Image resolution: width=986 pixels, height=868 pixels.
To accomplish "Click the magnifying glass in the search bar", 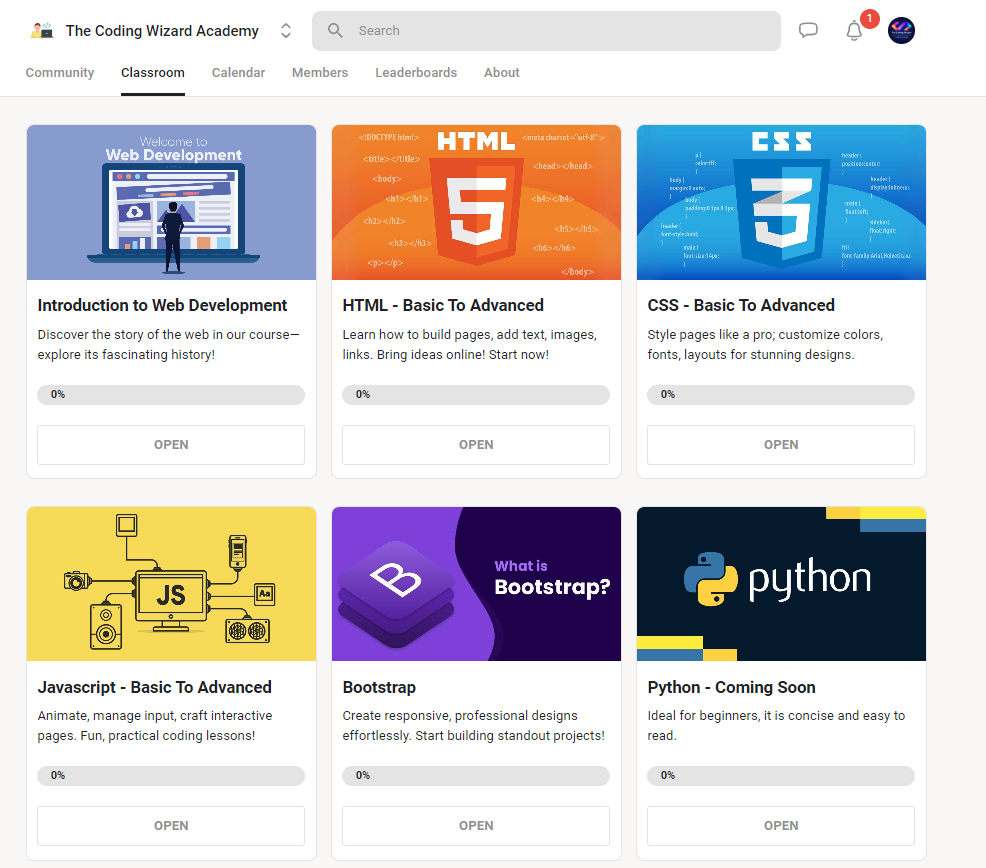I will [x=335, y=31].
